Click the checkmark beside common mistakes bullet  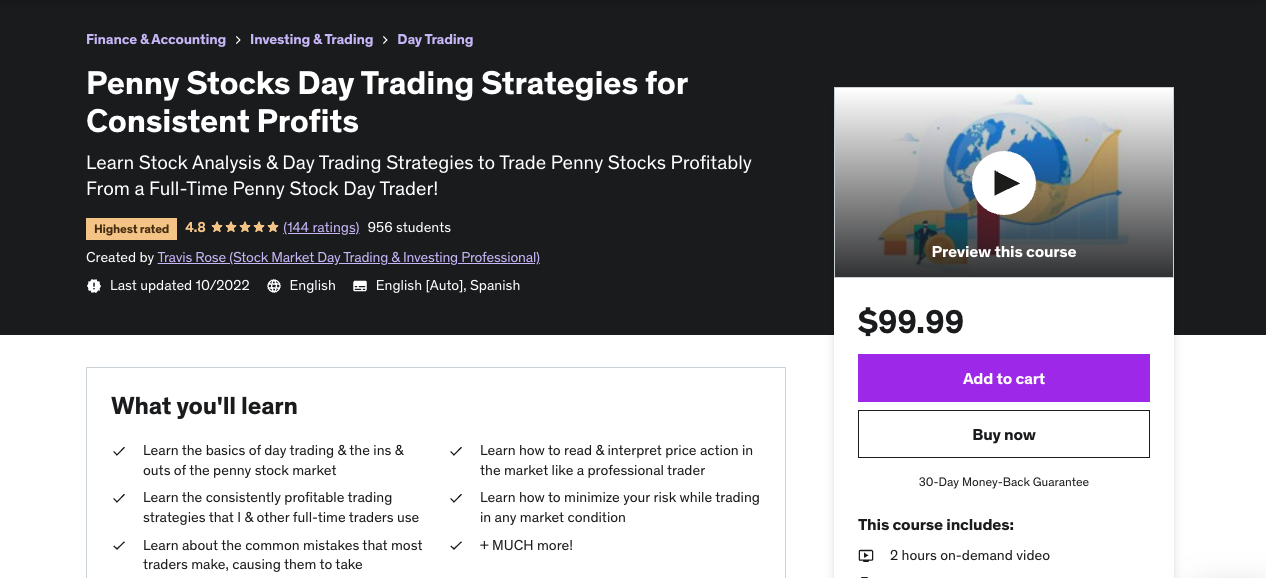pyautogui.click(x=118, y=545)
